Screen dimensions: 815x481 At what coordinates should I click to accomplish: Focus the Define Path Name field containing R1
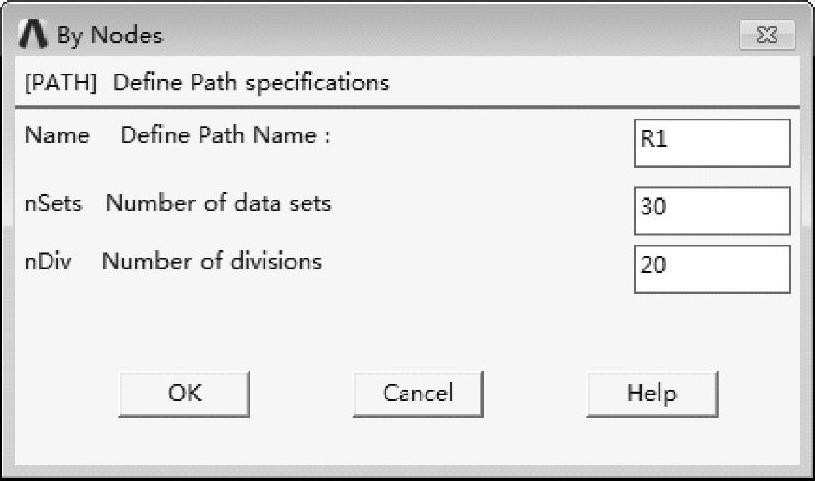[x=711, y=142]
